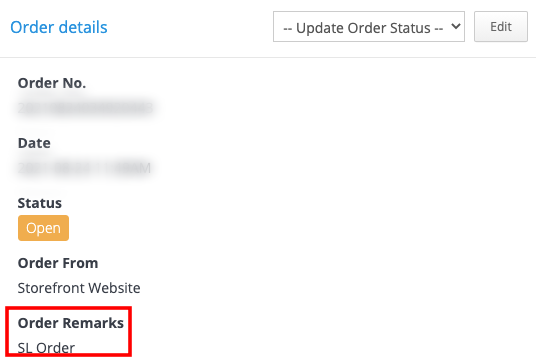Click the orange Open status badge
Screen dimensions: 536x360
[43, 228]
